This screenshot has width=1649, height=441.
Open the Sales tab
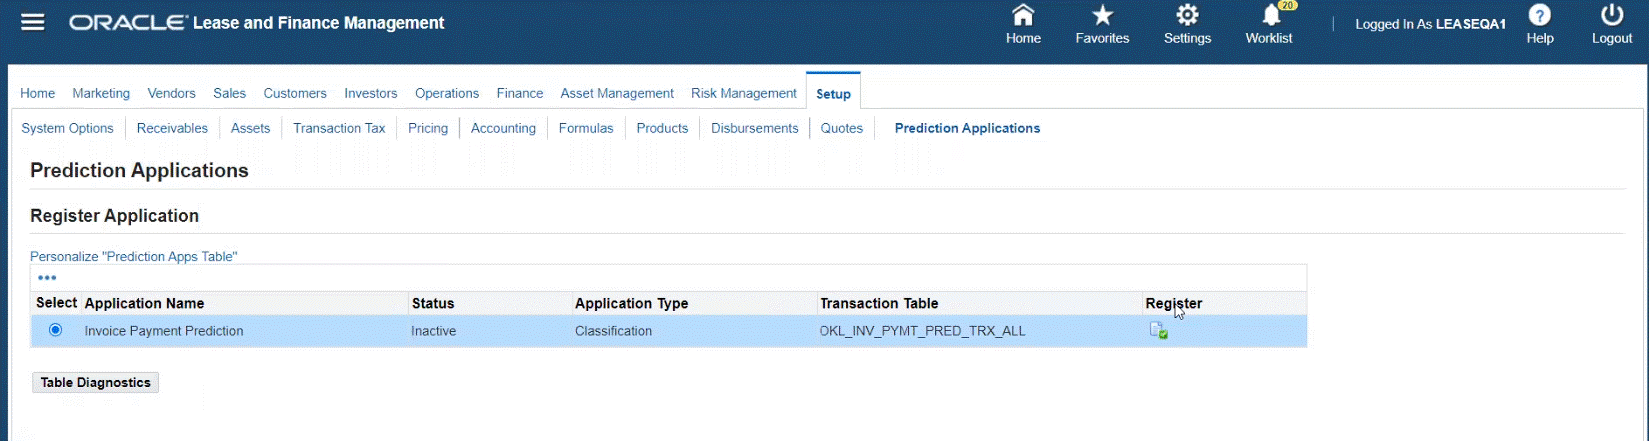tap(229, 93)
